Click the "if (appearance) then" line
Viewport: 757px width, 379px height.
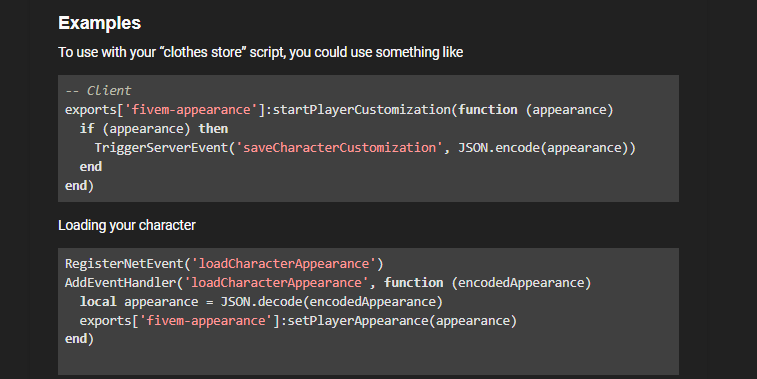[154, 129]
